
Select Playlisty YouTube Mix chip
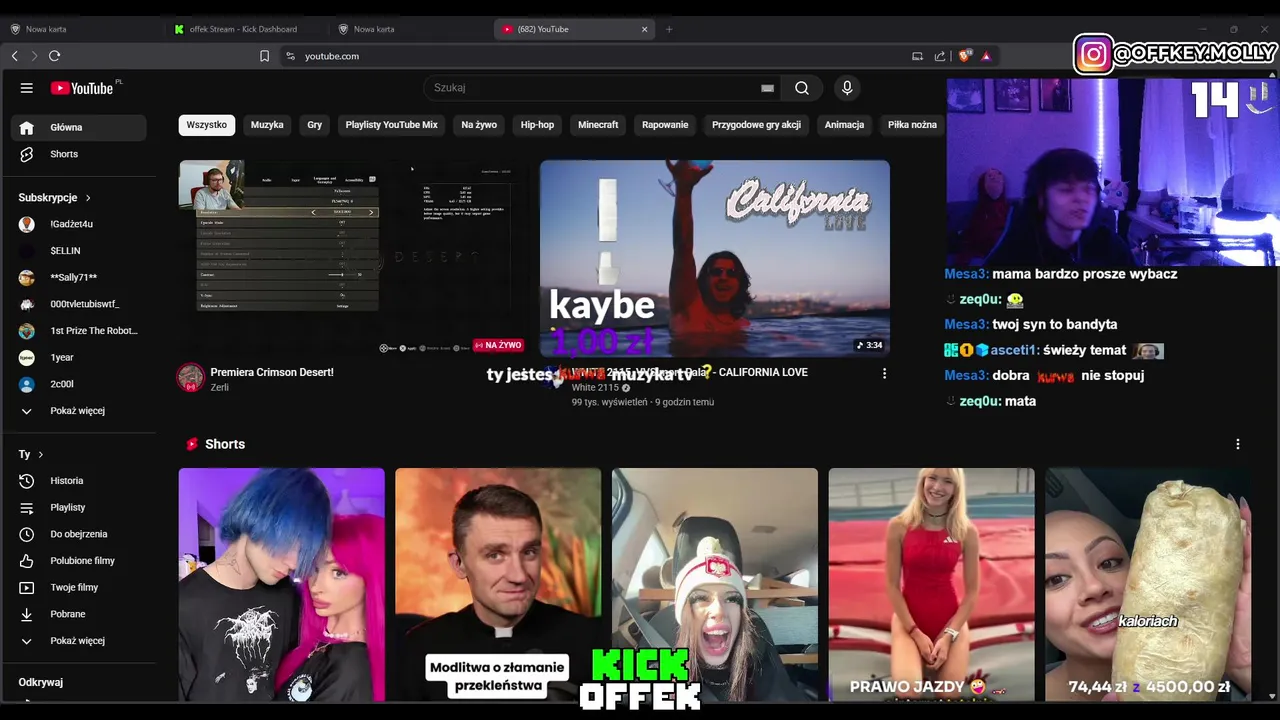coord(392,125)
